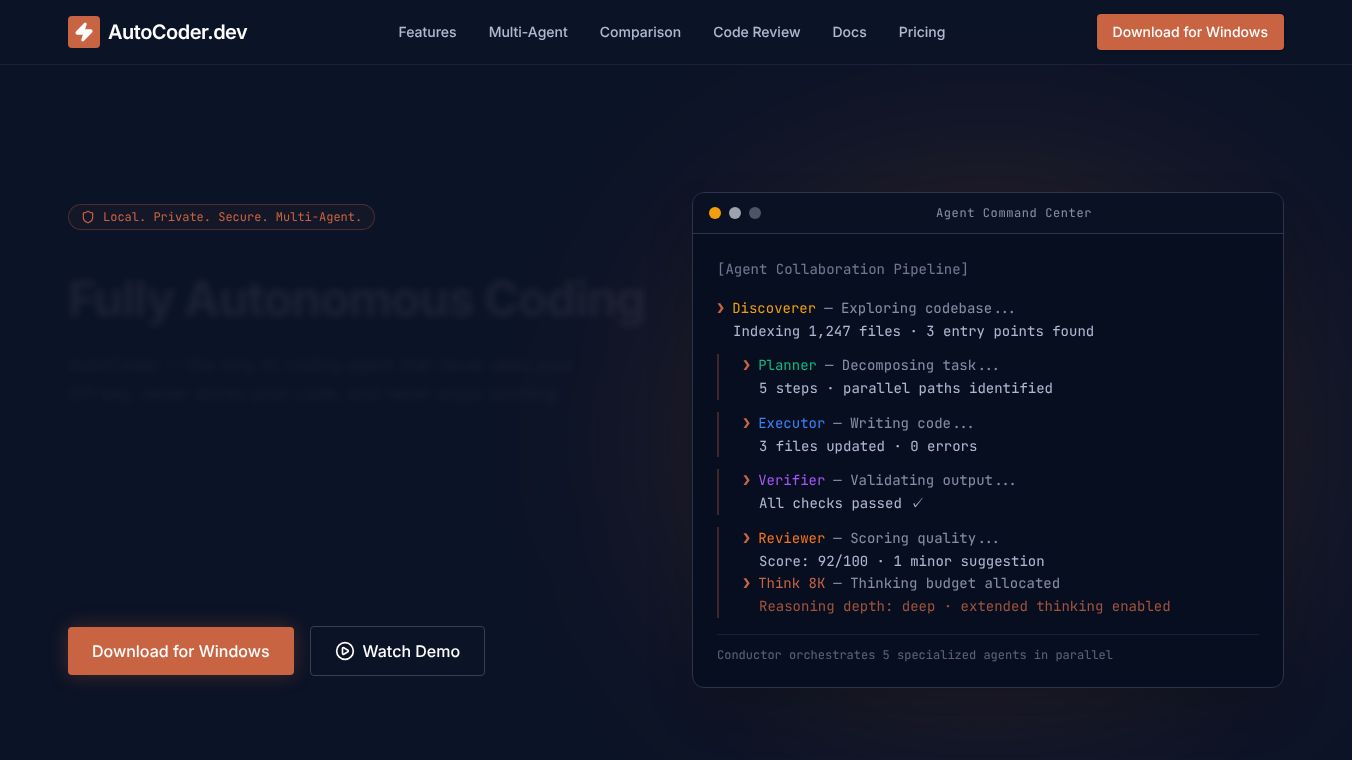Click the All checks passed line
This screenshot has height=760, width=1352.
(x=841, y=503)
